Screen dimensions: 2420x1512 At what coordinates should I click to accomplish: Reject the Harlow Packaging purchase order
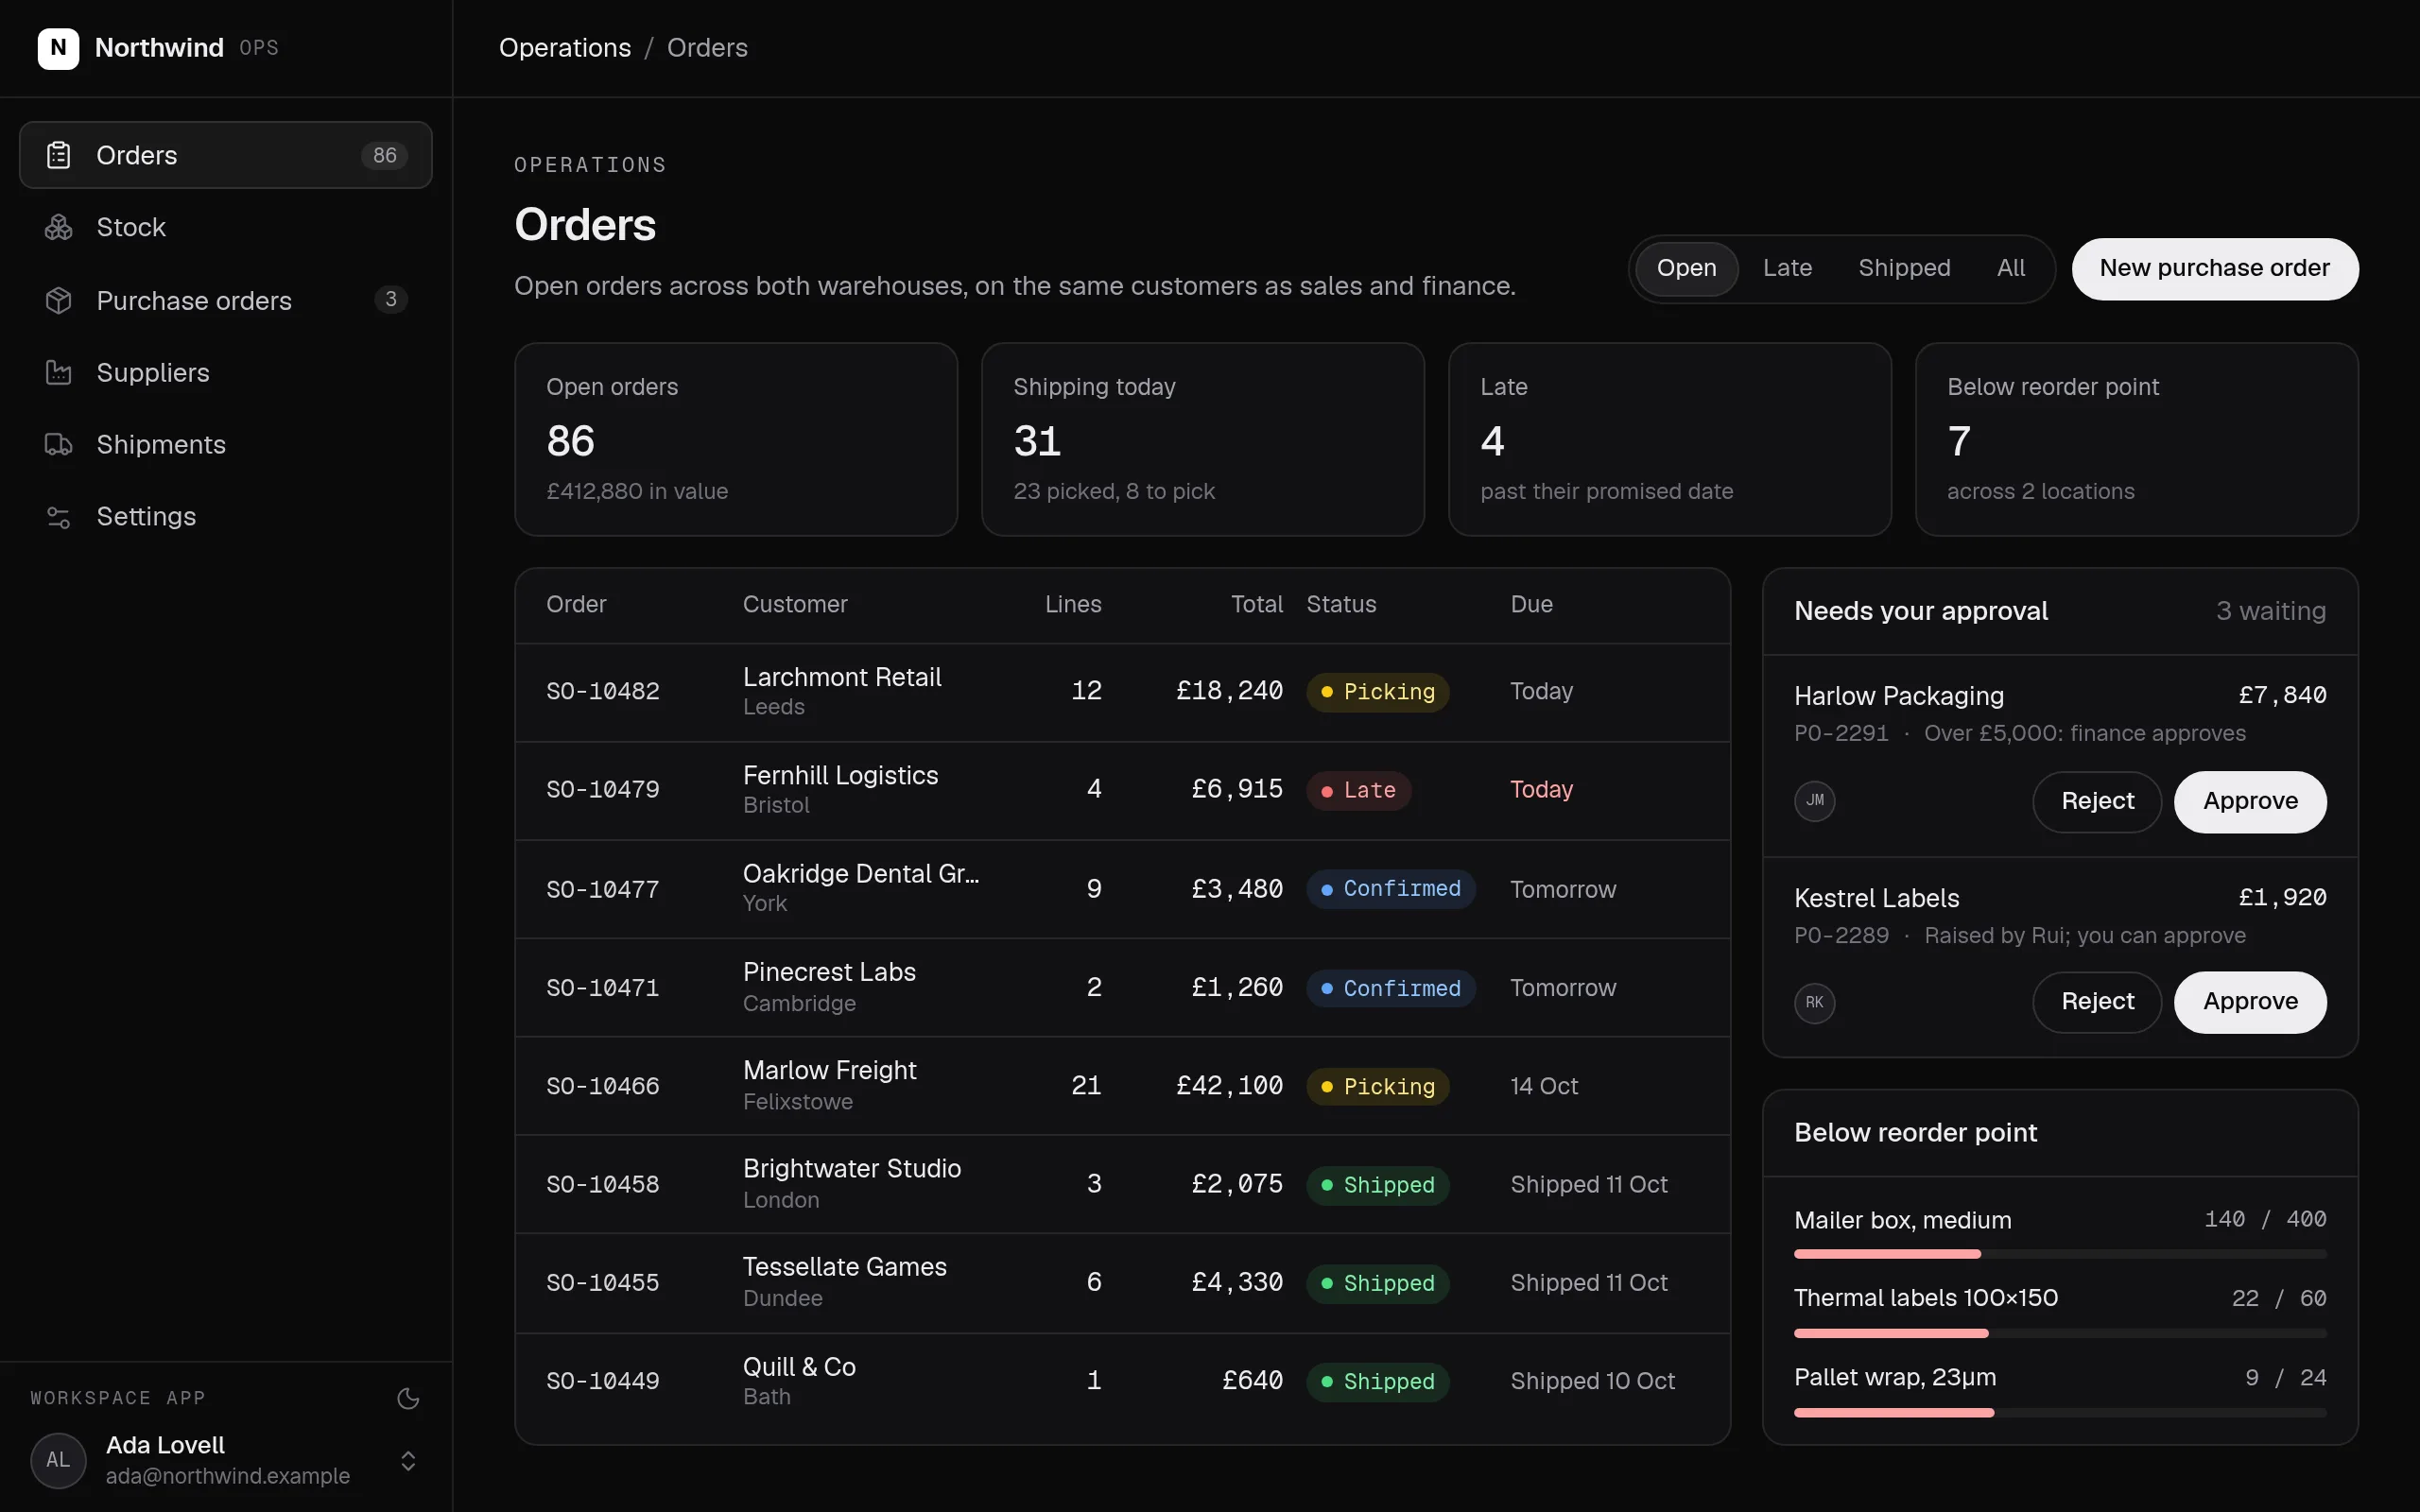(2097, 801)
